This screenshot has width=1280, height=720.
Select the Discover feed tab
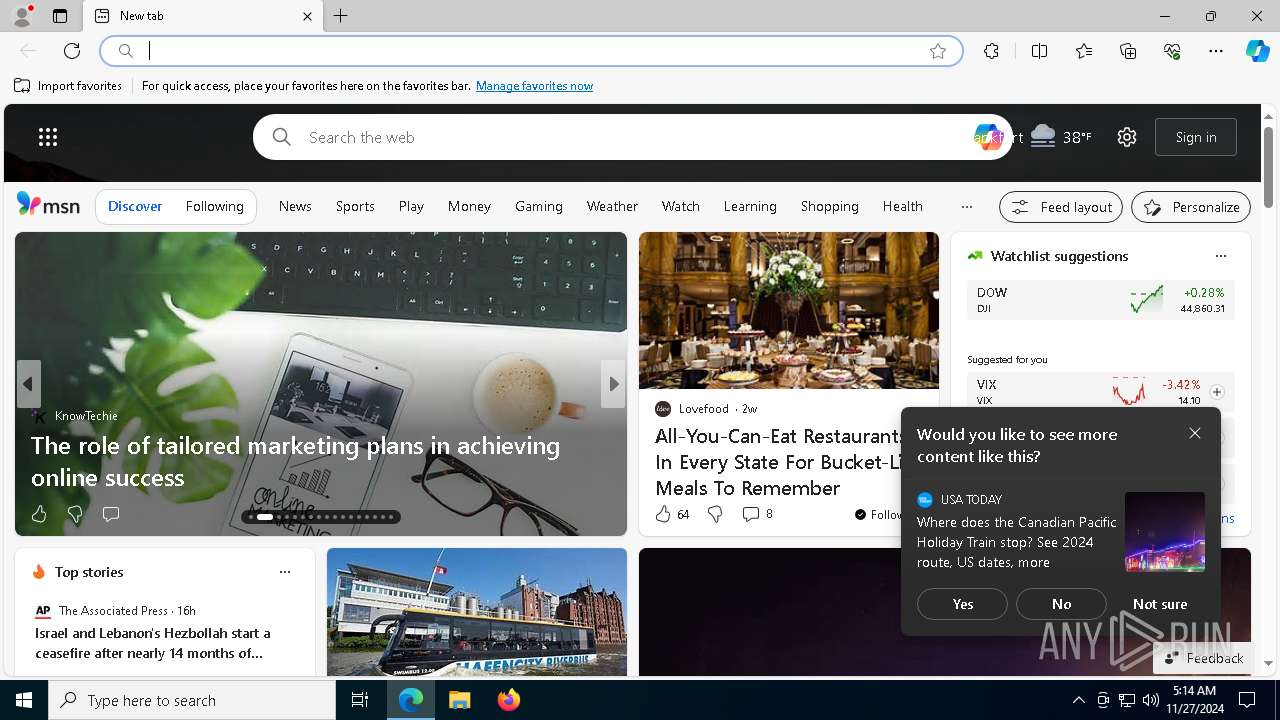coord(135,206)
